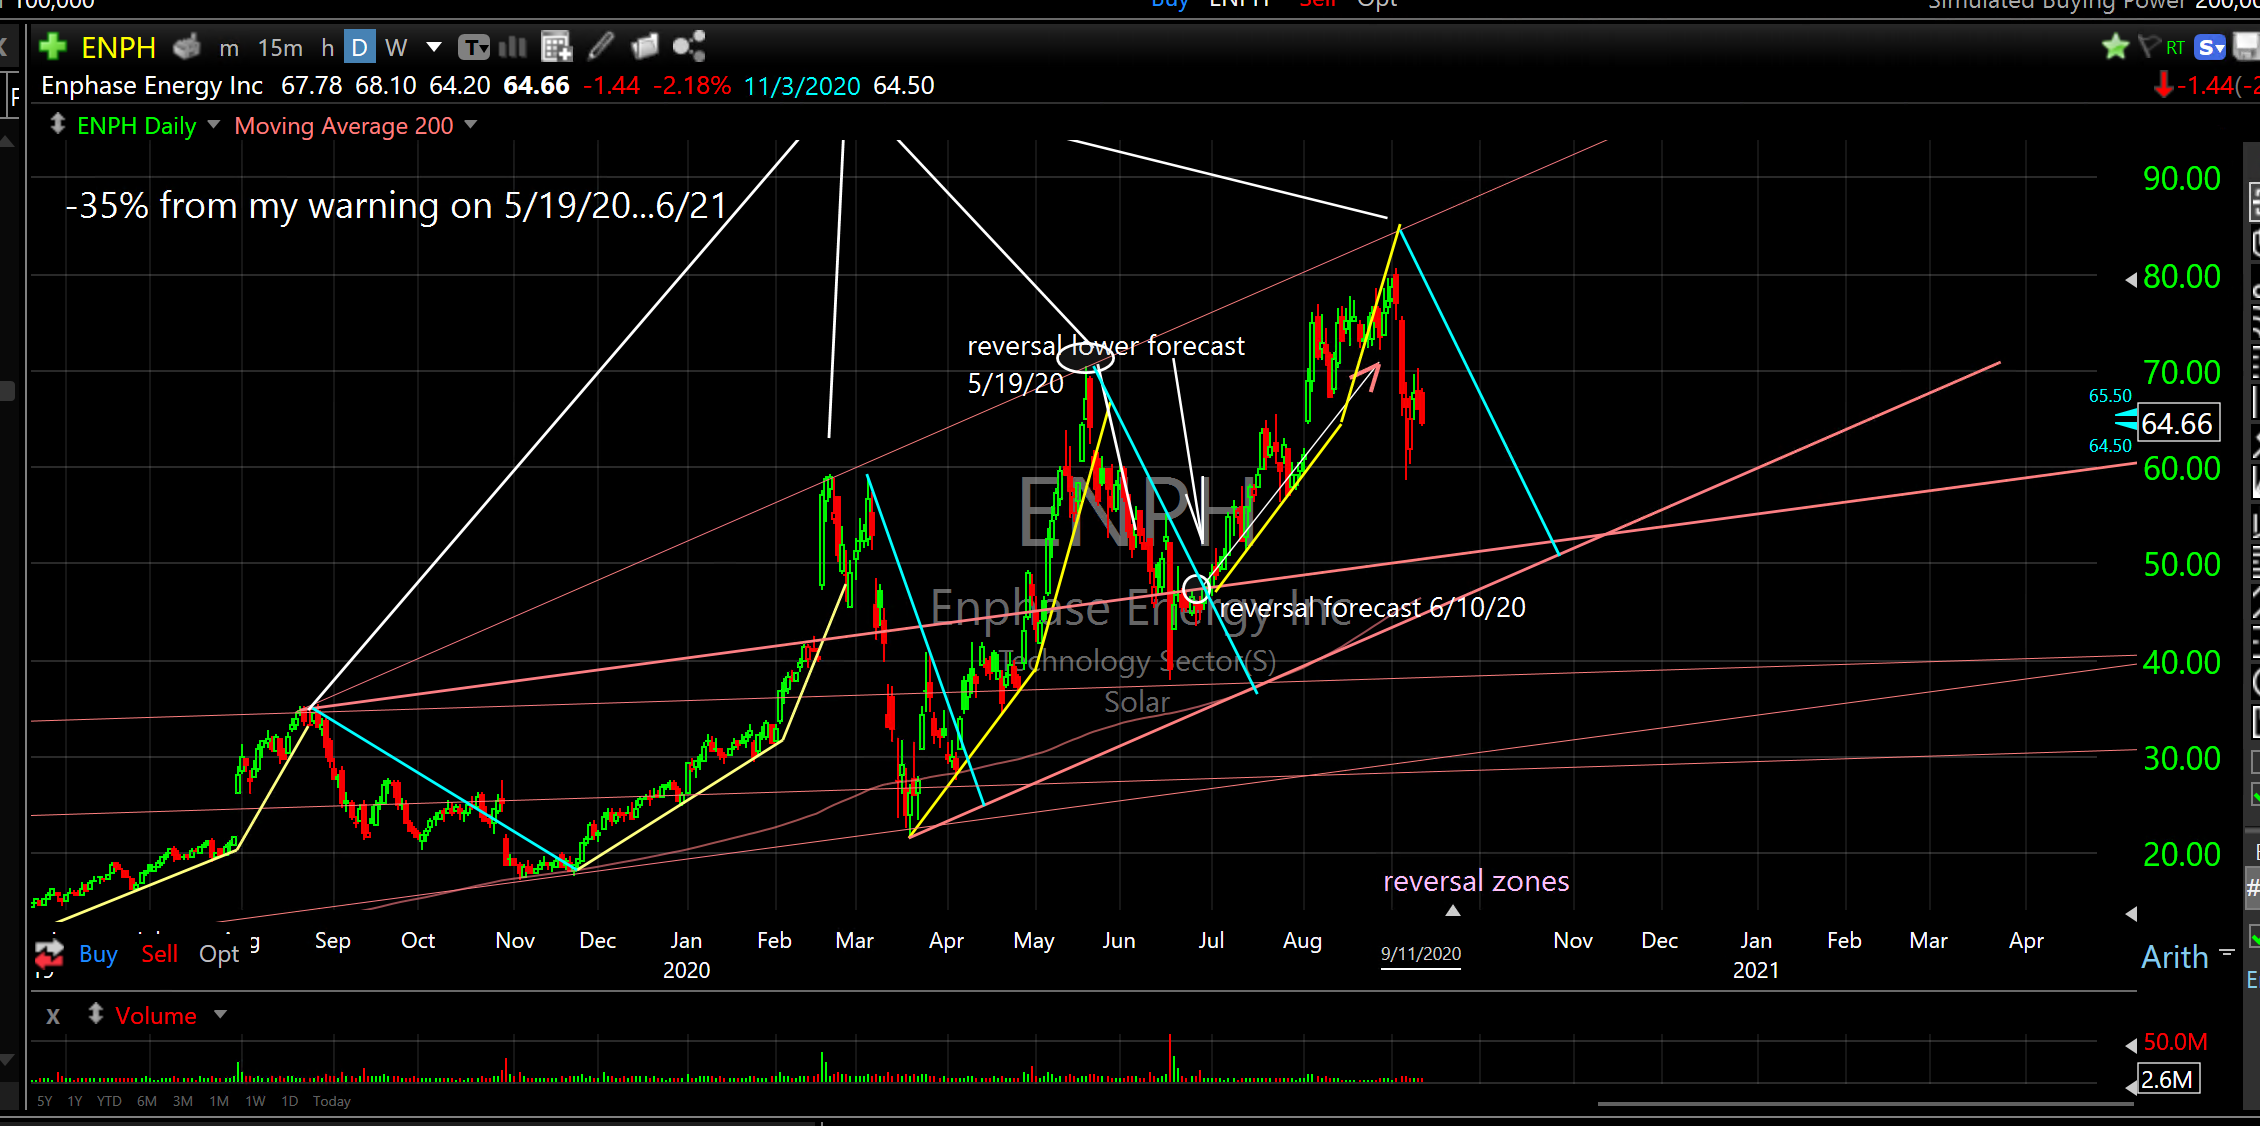Switch to the Daily (D) timeframe
The image size is (2260, 1126).
tap(359, 47)
